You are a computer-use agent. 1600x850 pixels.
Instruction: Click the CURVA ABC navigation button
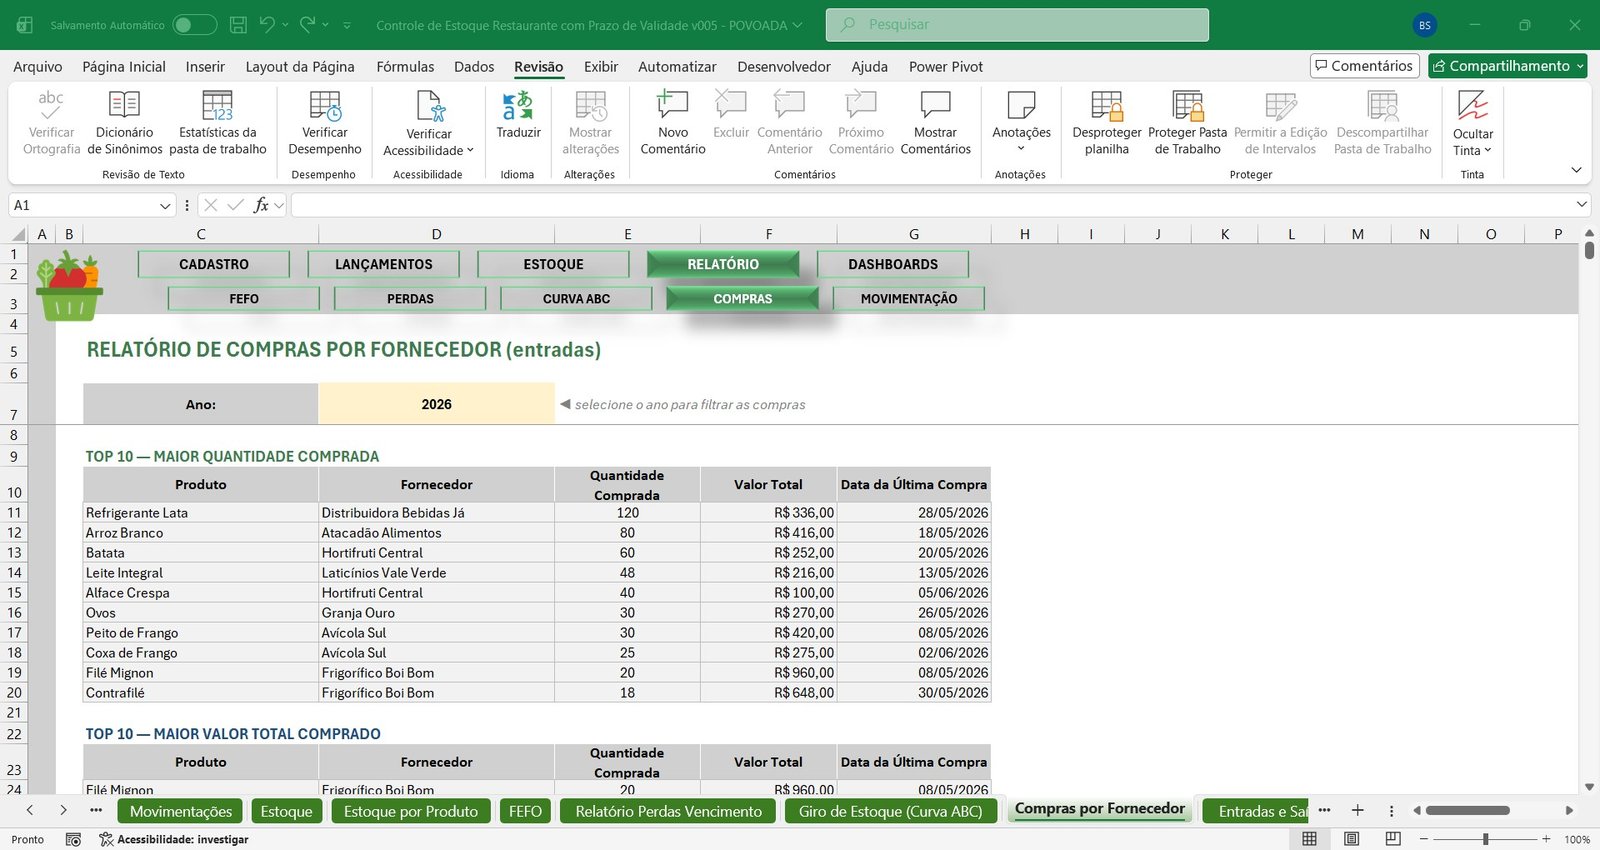(x=576, y=298)
